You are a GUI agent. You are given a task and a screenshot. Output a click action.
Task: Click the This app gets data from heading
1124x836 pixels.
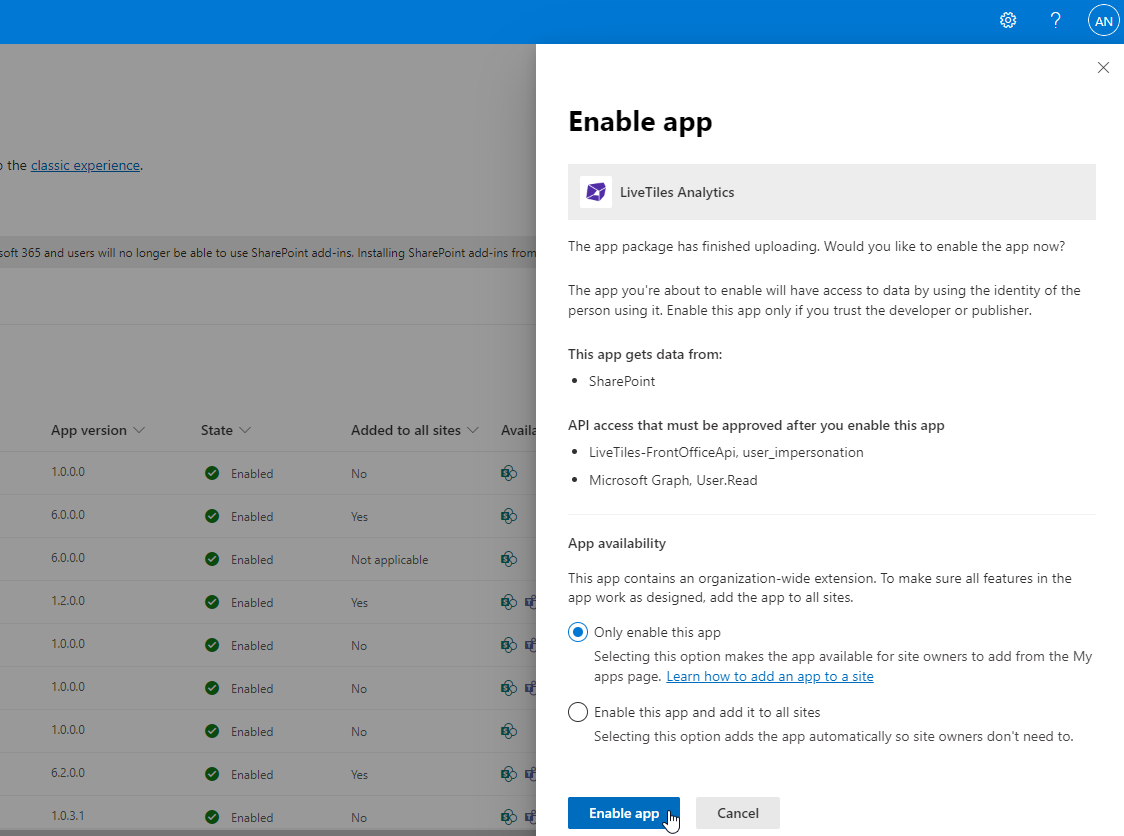coord(645,354)
